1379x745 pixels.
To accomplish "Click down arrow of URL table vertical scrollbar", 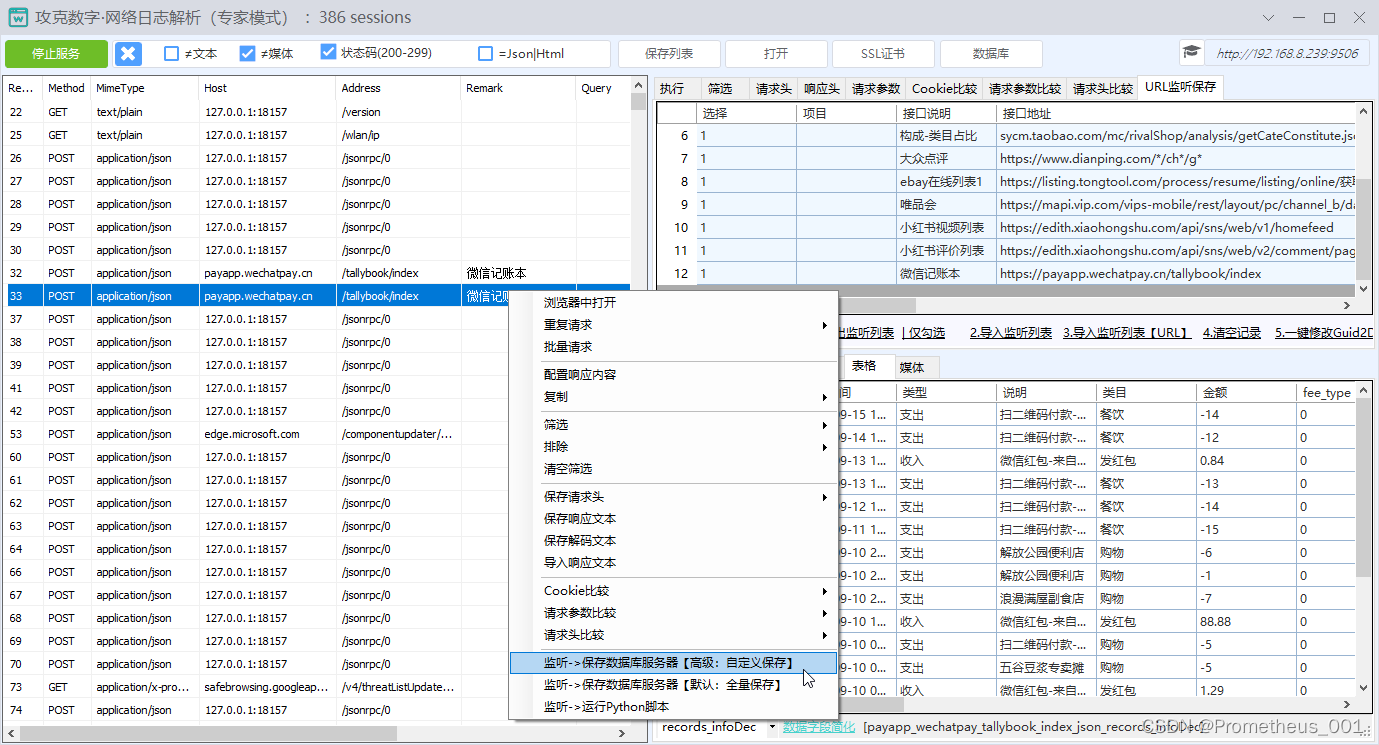I will [1362, 290].
